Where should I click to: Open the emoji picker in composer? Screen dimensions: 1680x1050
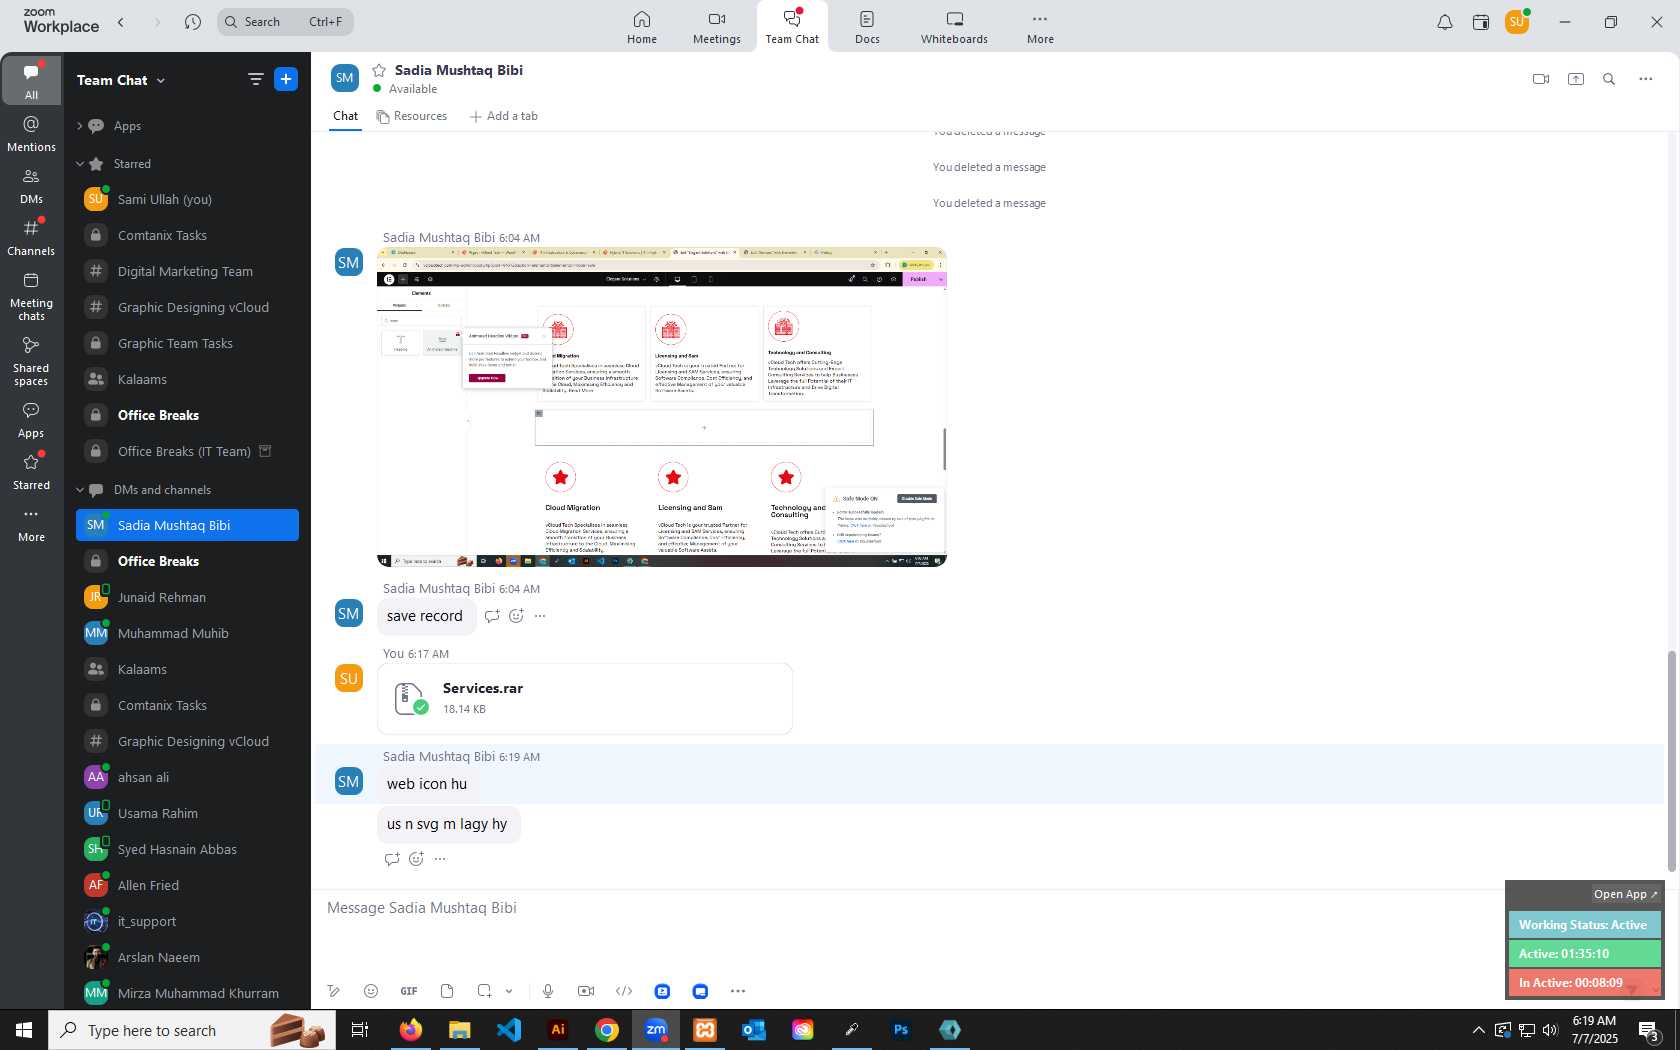coord(371,991)
